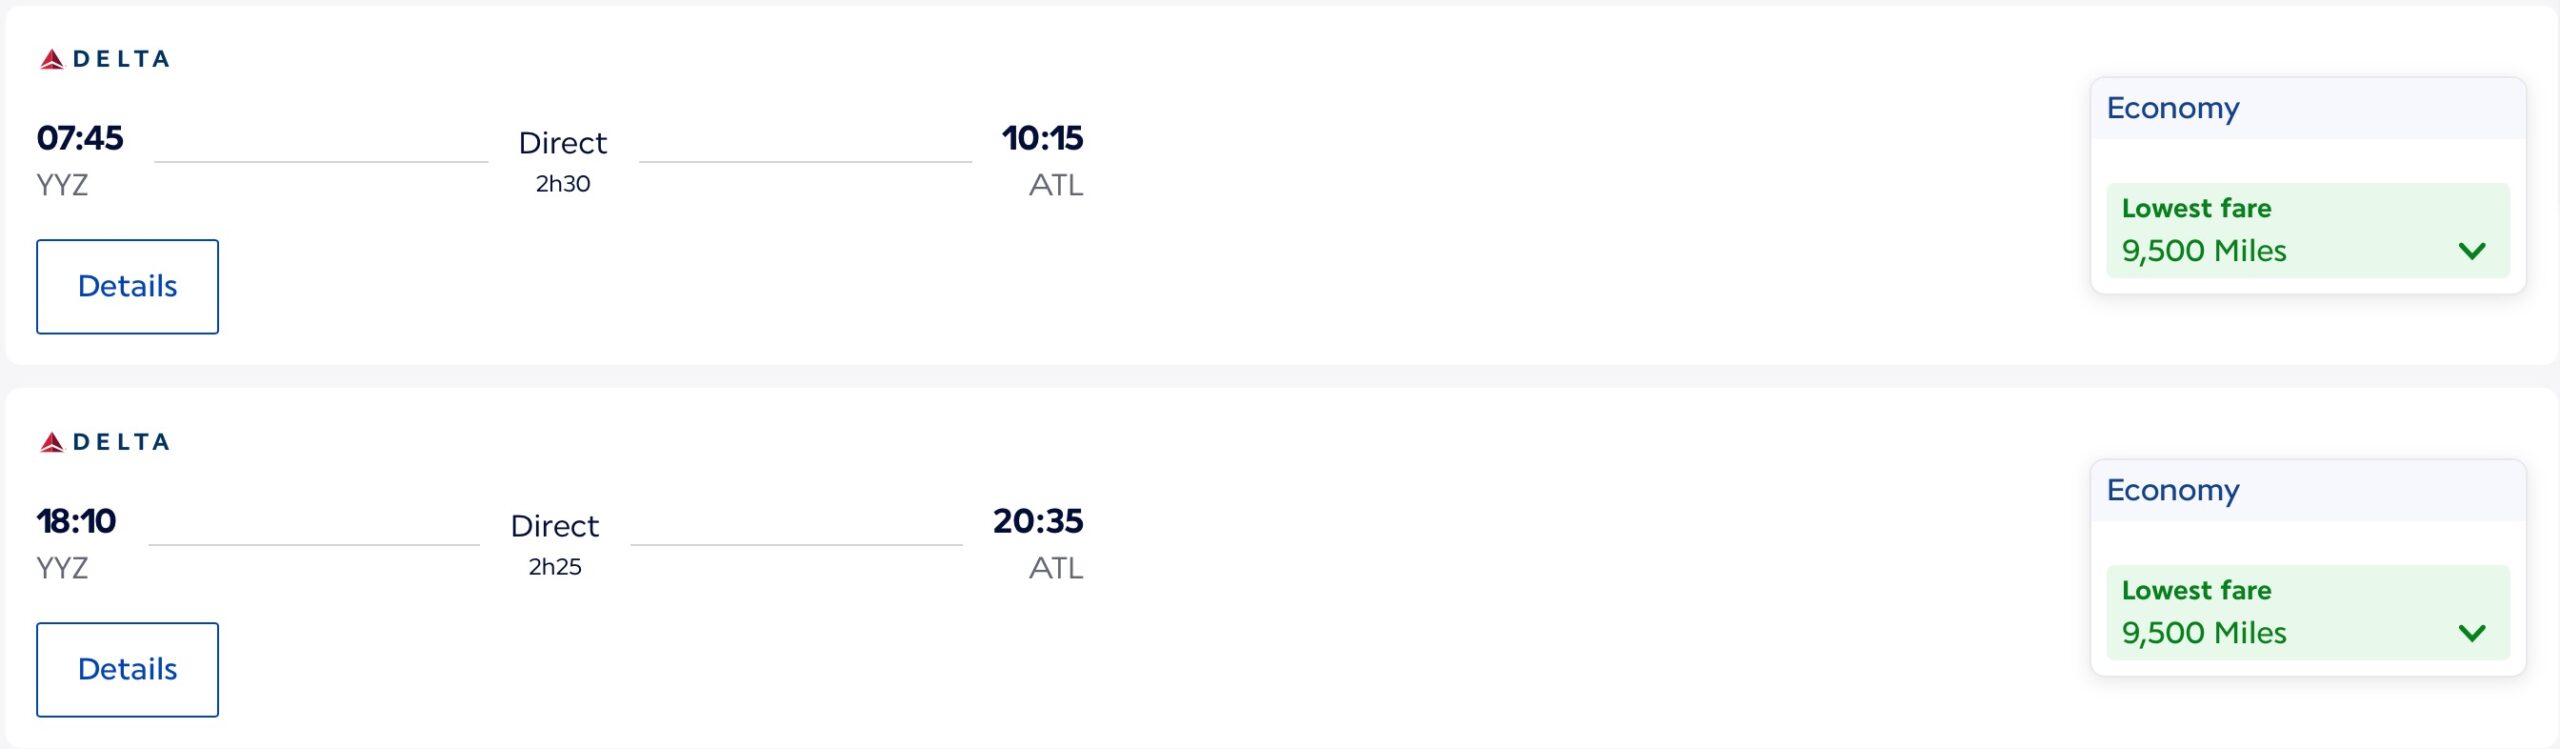
Task: Click the YYZ code under 07:45
Action: coord(62,185)
